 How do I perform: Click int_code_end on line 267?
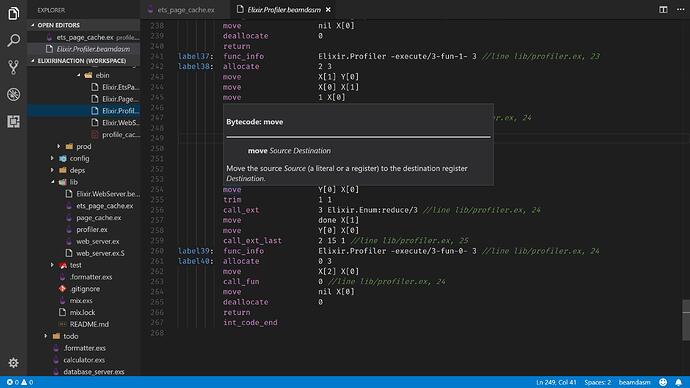tap(250, 322)
